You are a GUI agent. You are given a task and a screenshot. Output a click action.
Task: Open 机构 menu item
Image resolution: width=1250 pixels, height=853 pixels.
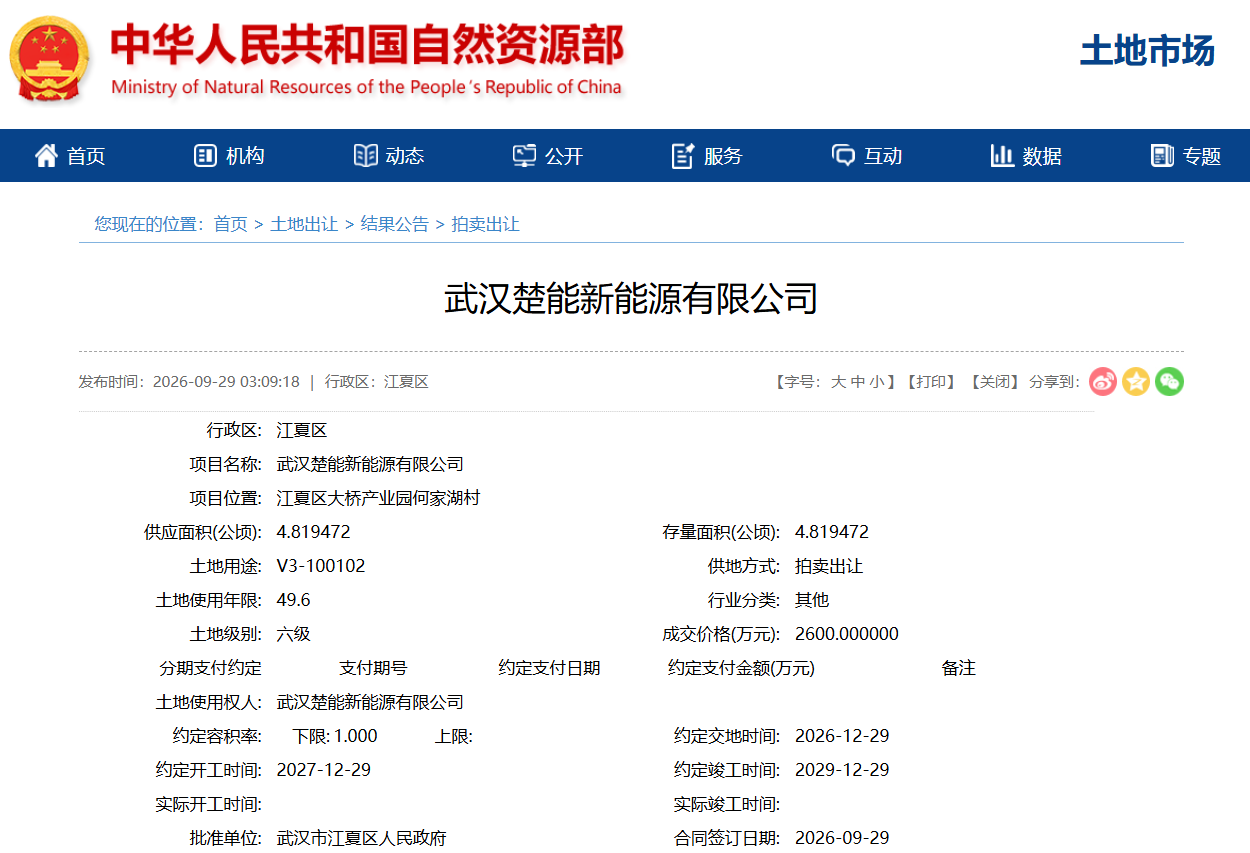tap(245, 156)
